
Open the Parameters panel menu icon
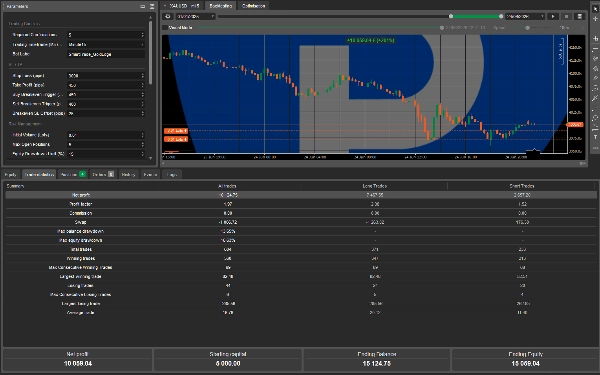(x=152, y=6)
